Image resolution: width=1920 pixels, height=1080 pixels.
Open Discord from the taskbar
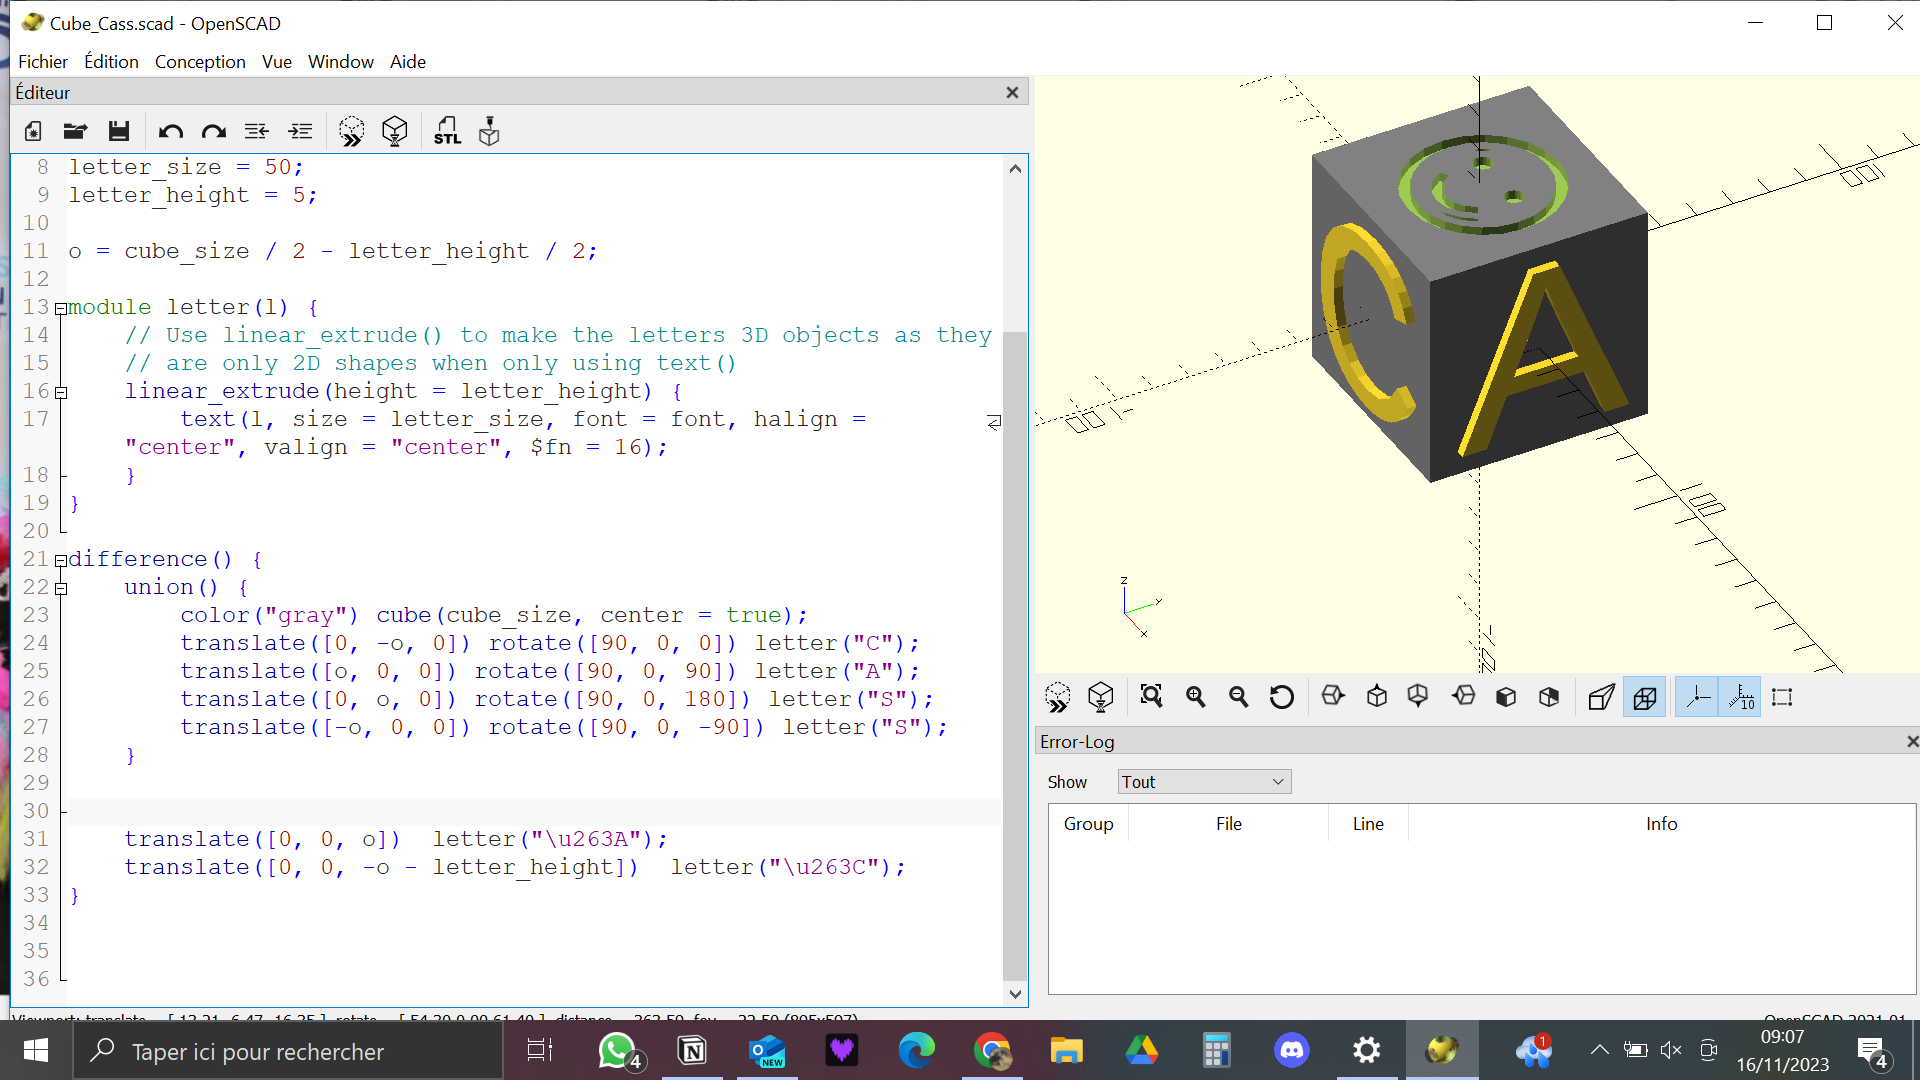(x=1292, y=1051)
